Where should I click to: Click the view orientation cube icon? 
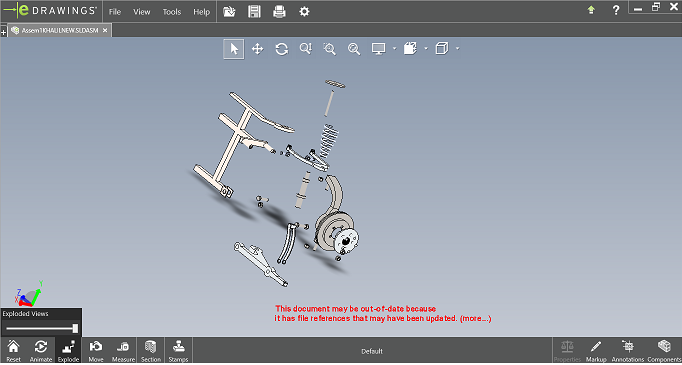click(442, 49)
